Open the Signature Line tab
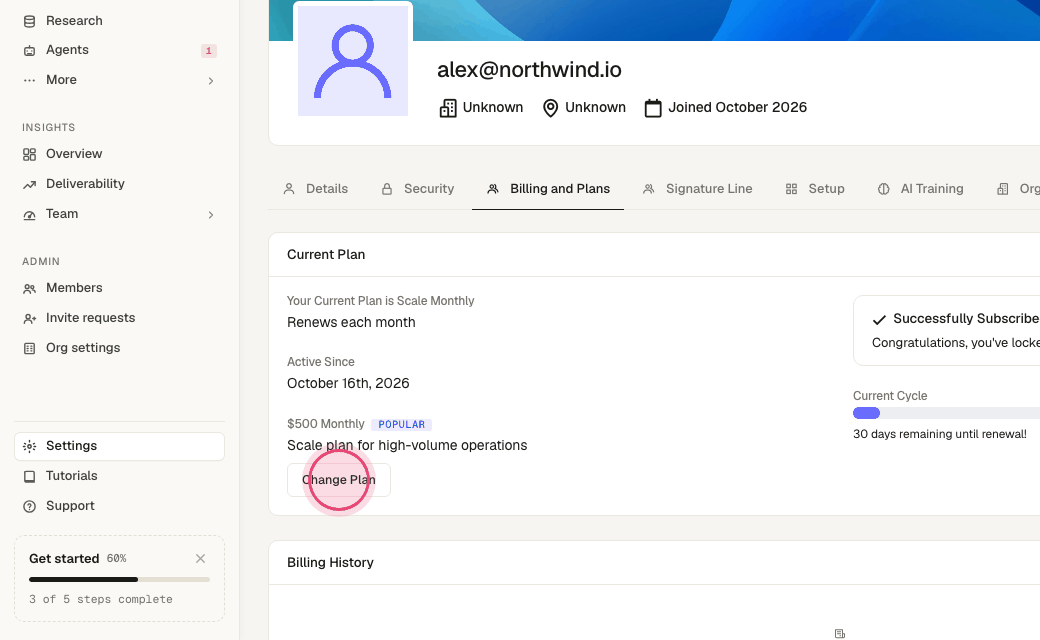 click(x=698, y=189)
